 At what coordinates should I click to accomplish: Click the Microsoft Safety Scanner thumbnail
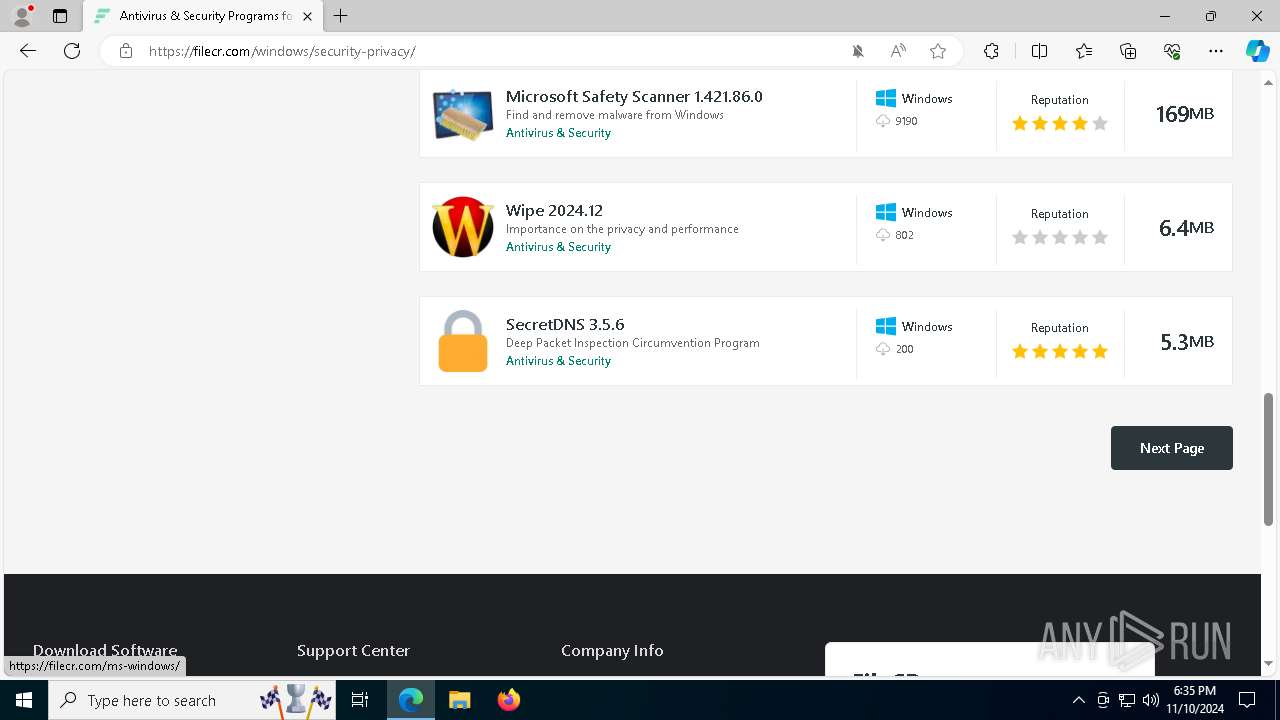(463, 114)
